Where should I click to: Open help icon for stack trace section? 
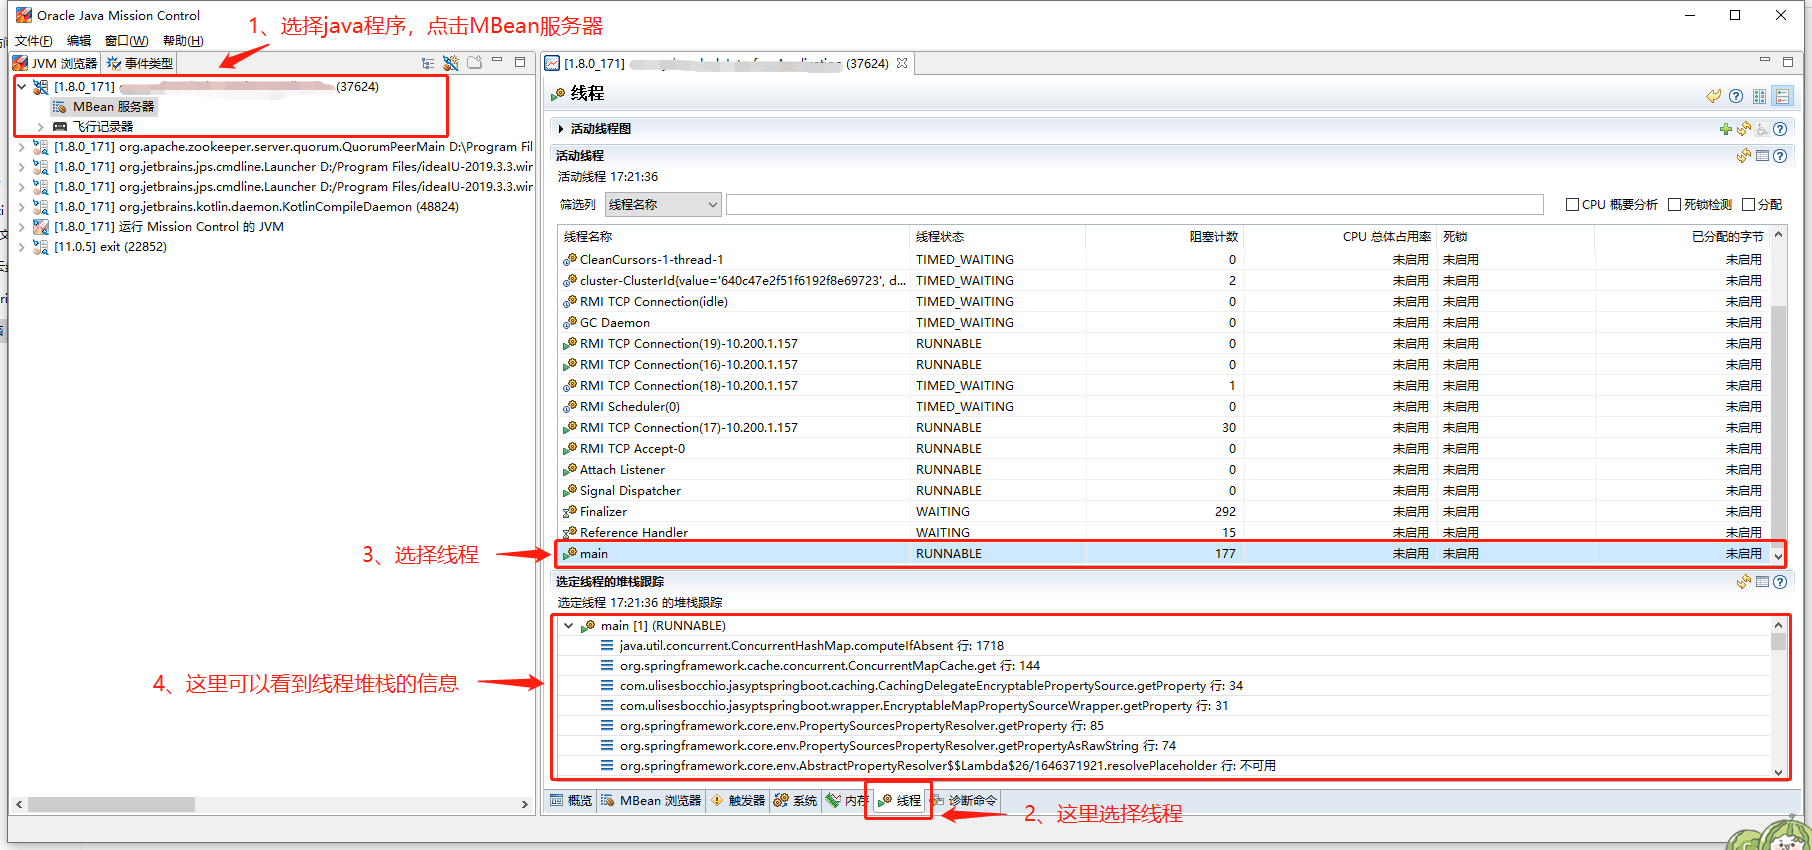point(1780,582)
